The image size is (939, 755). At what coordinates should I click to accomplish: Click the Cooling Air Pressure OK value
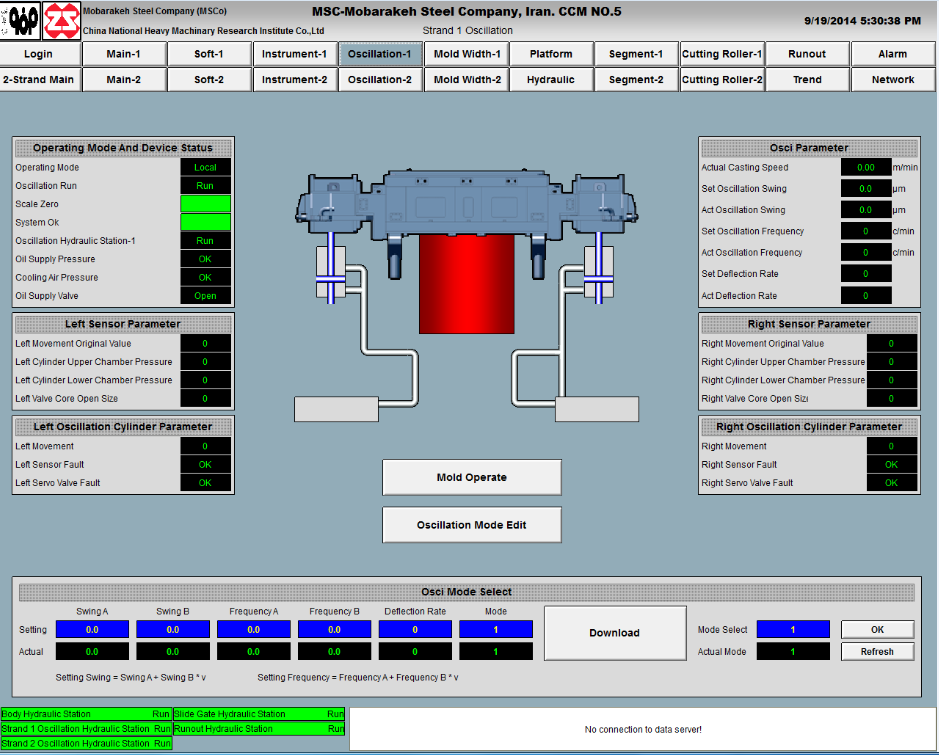pos(205,278)
